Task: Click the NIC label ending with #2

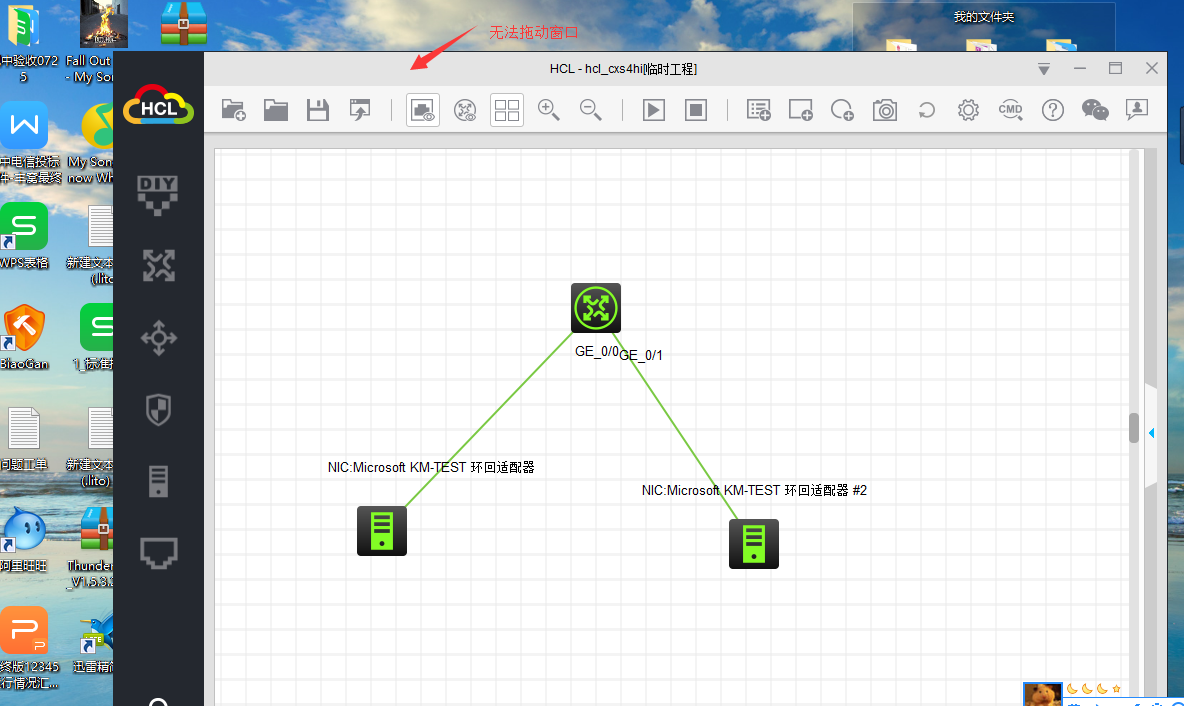Action: 754,490
